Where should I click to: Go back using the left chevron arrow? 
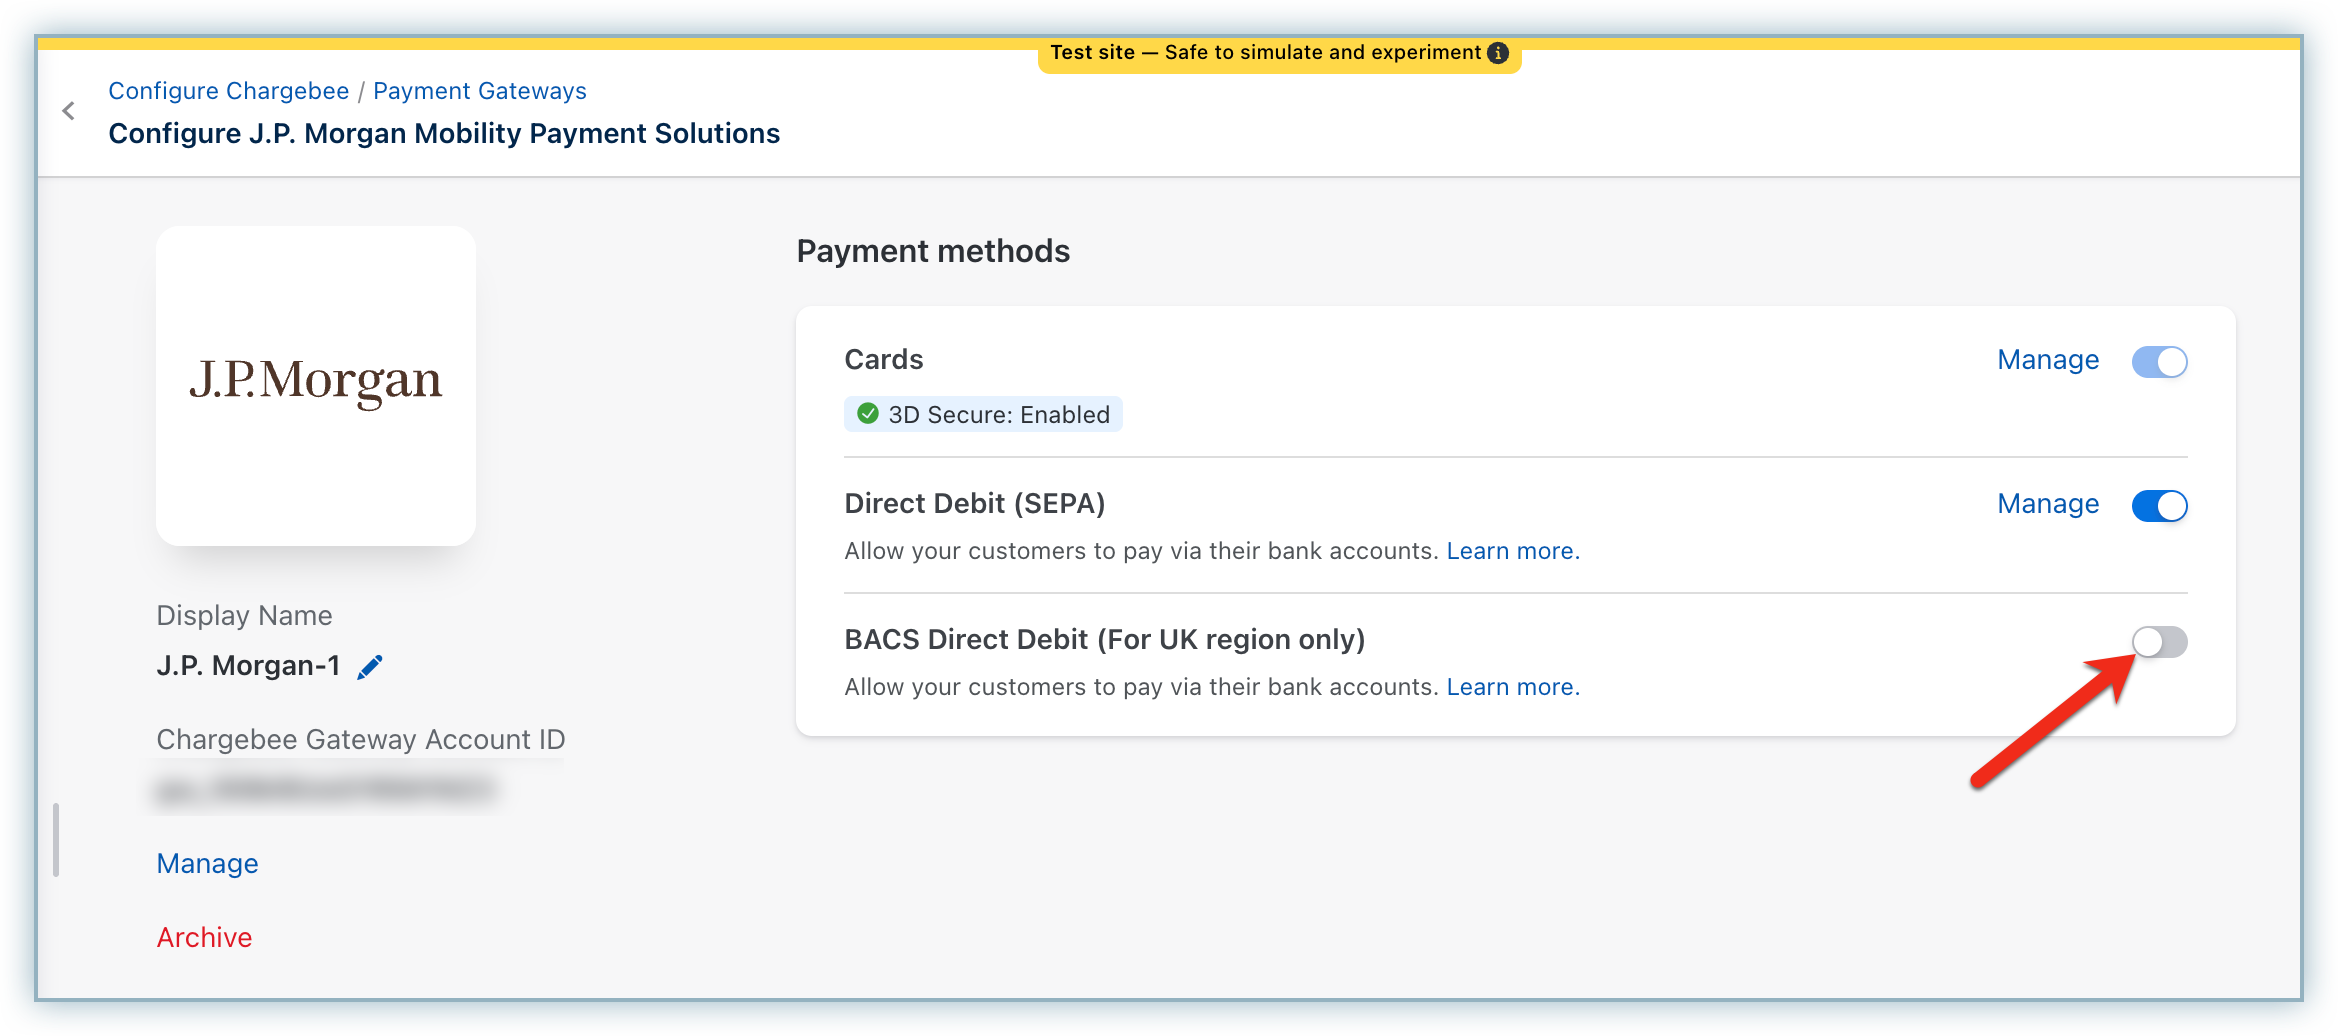(x=68, y=111)
